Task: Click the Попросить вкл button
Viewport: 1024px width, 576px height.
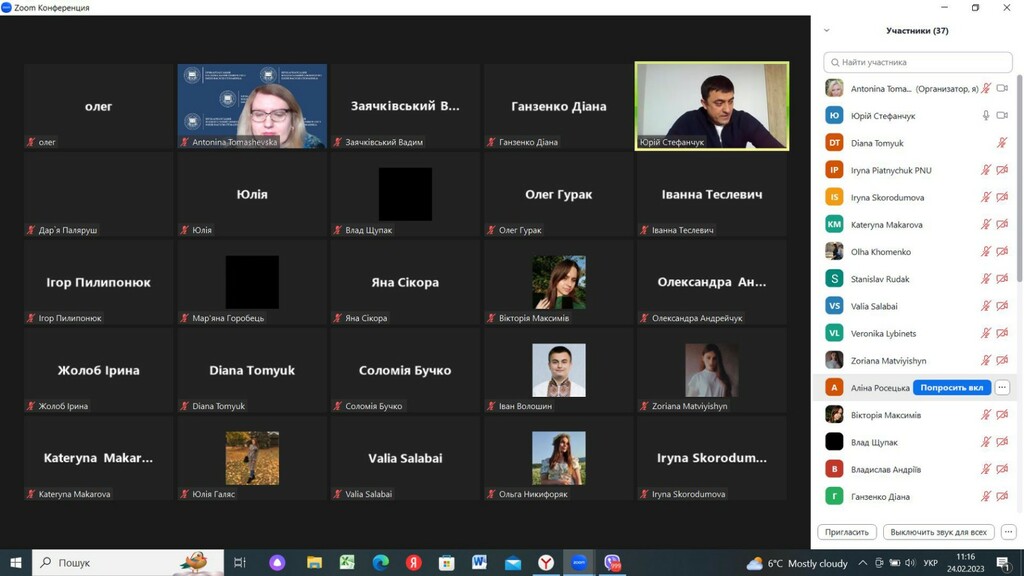Action: point(952,387)
